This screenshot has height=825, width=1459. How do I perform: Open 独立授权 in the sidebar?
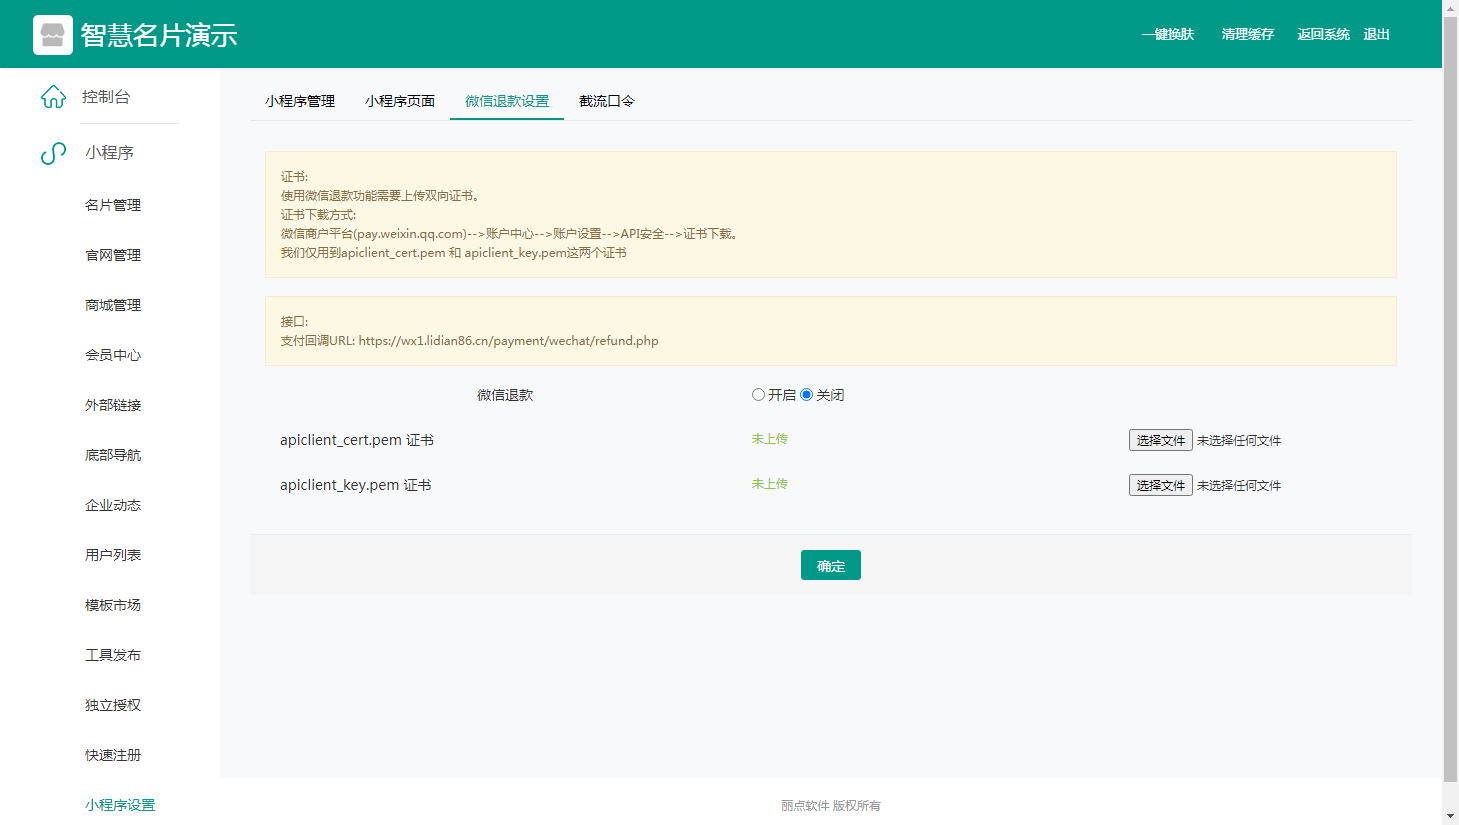113,705
